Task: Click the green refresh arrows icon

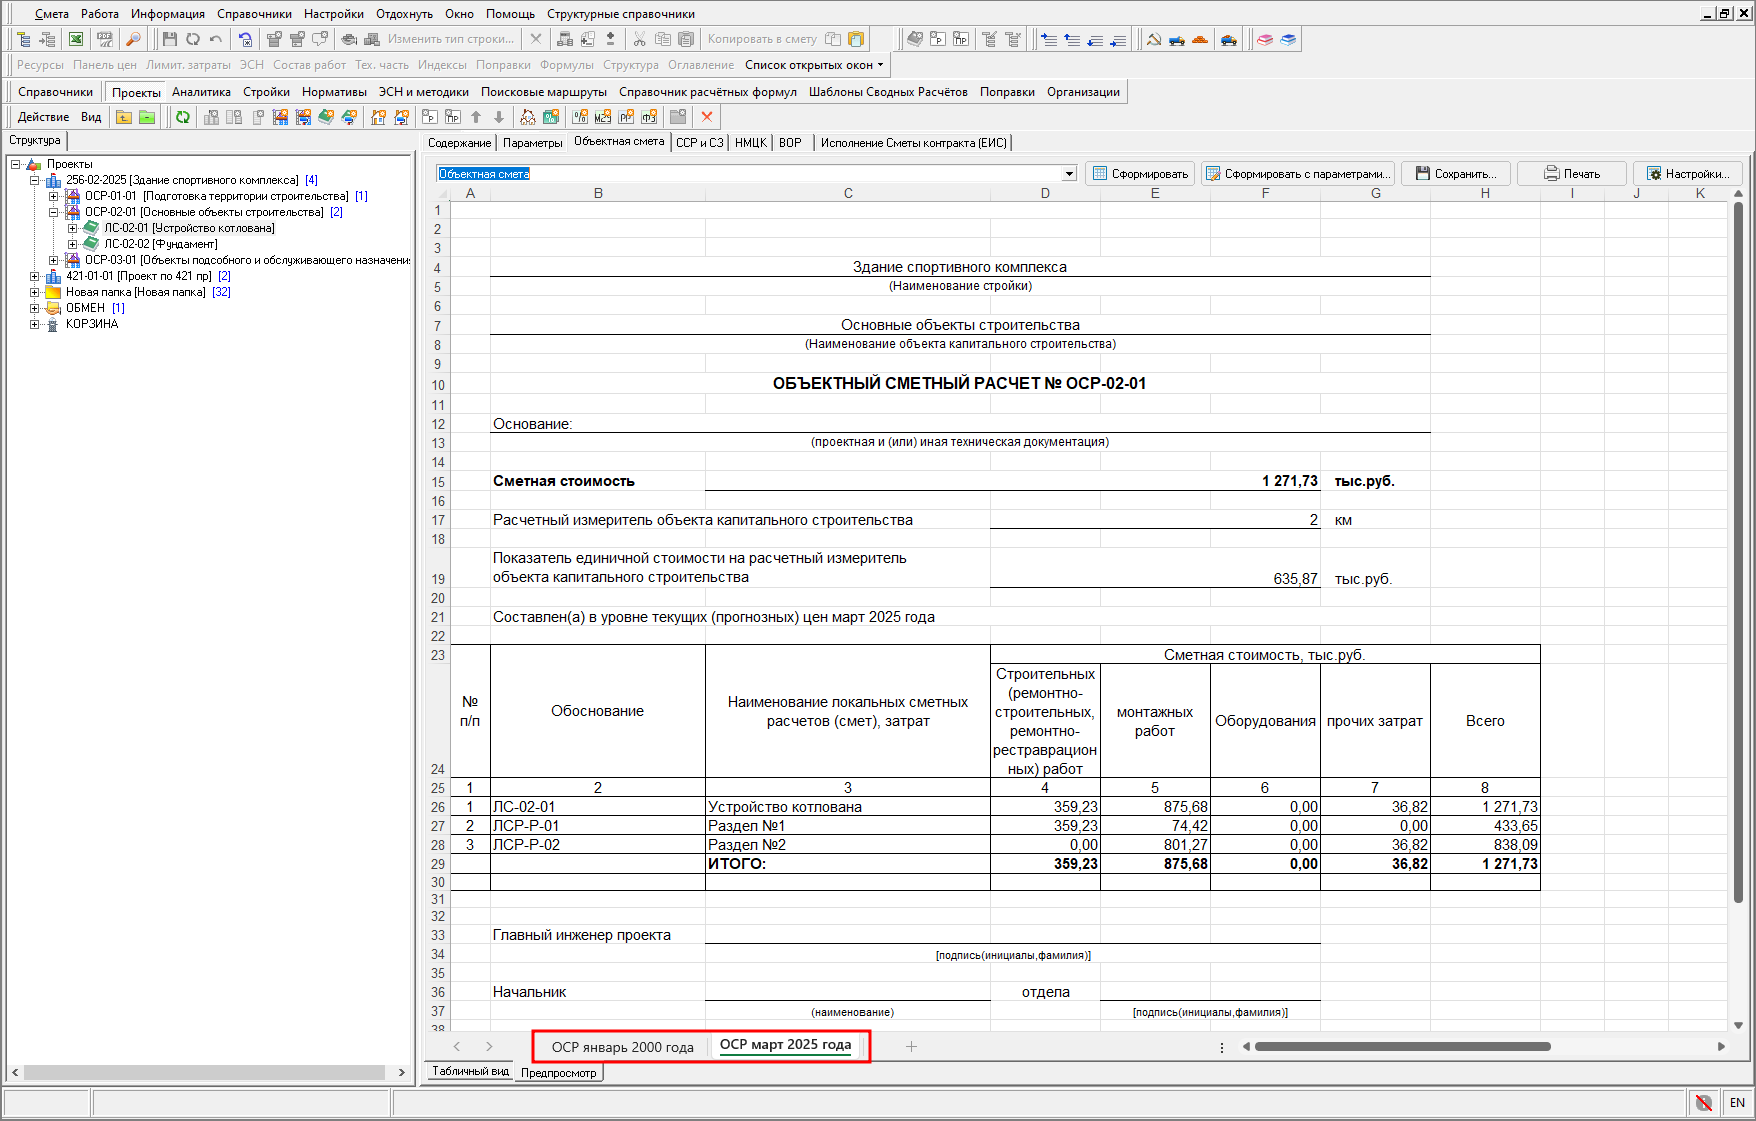Action: pyautogui.click(x=183, y=117)
